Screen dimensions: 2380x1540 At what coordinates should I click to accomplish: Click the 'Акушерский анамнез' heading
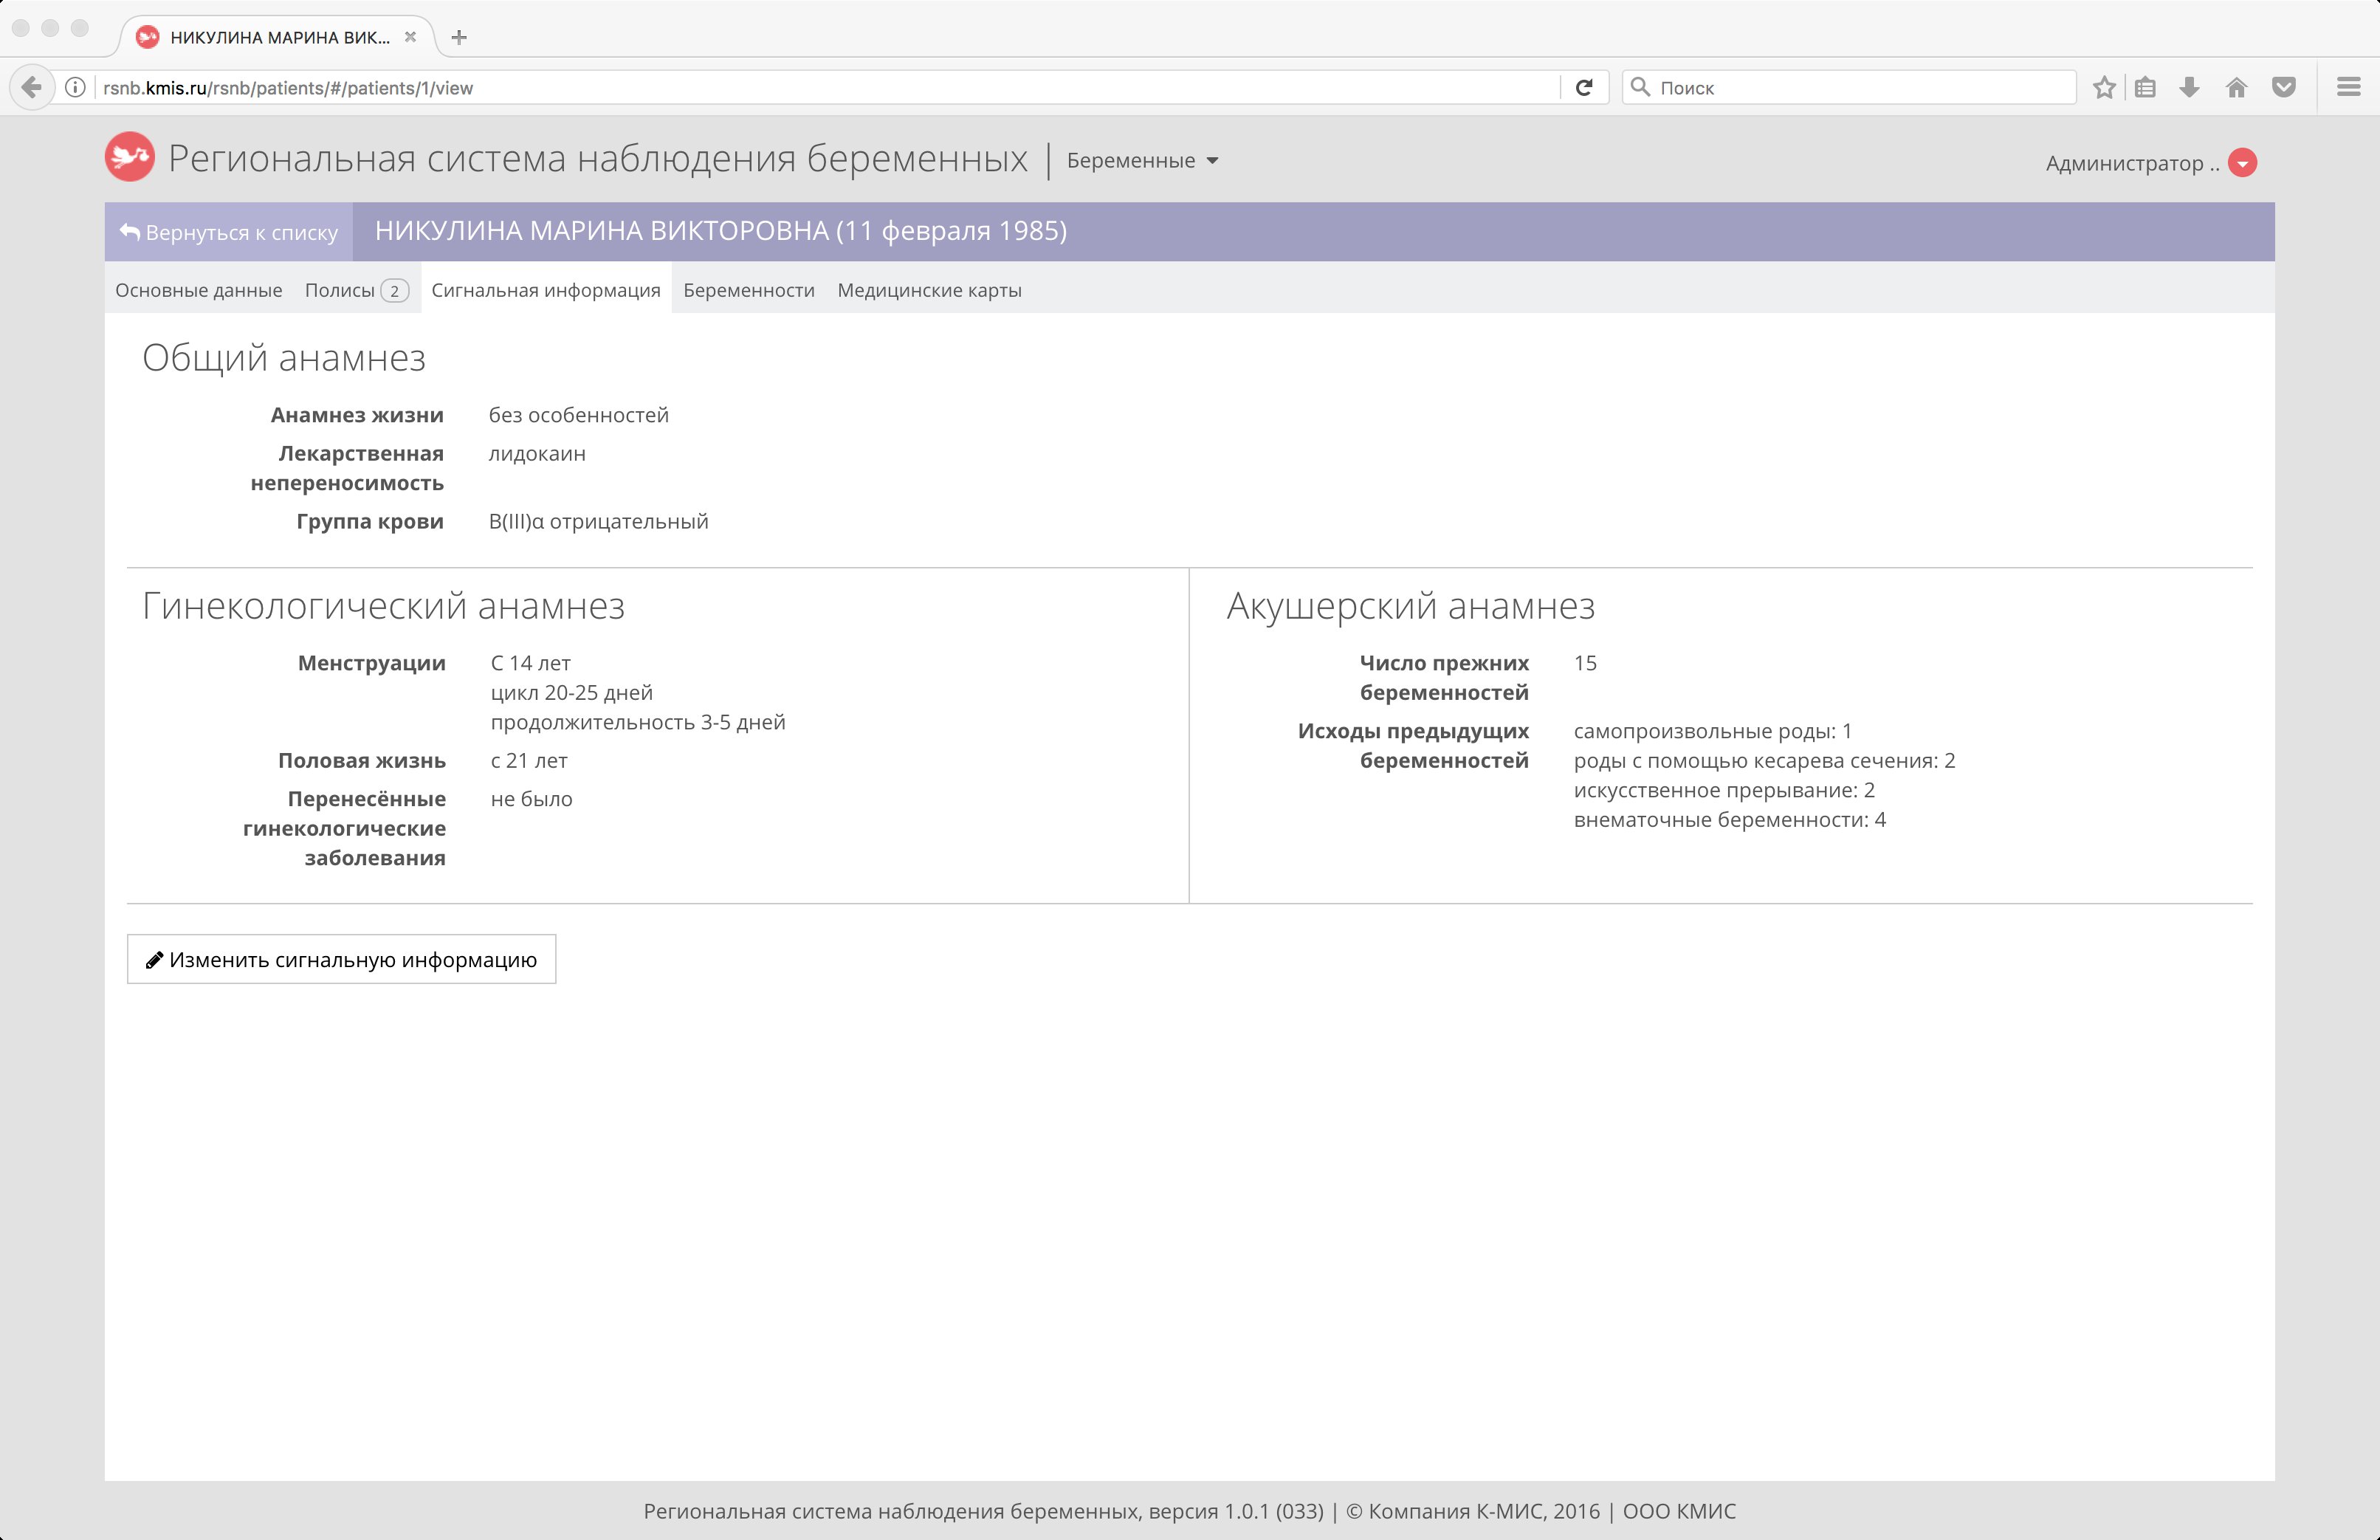[1411, 606]
